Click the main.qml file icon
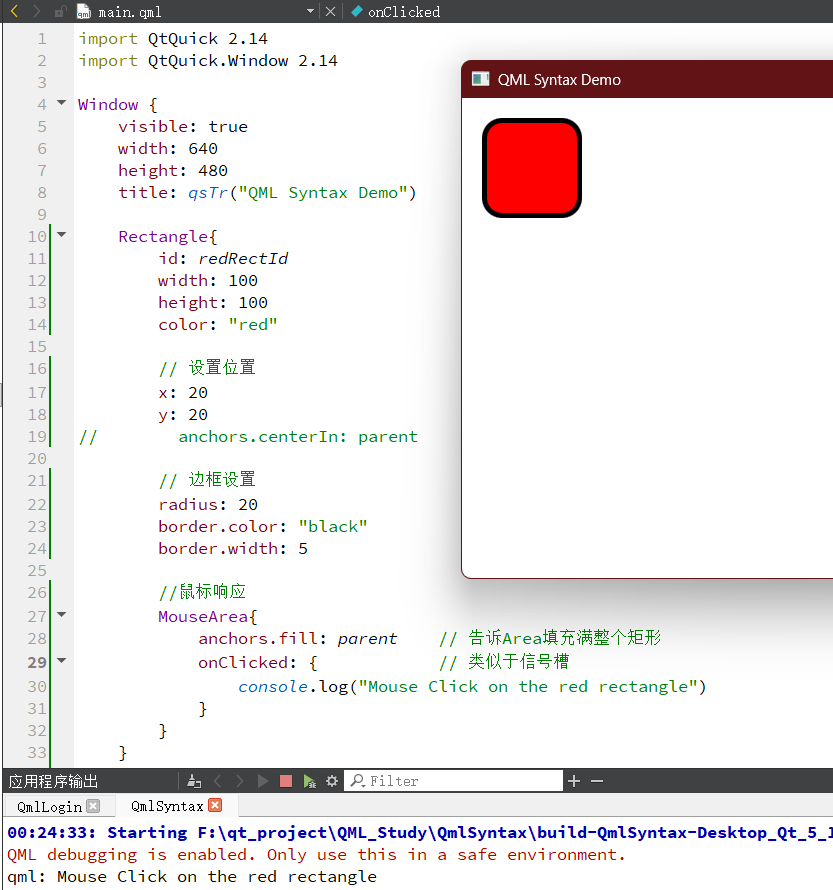Screen dimensions: 833x890 [84, 11]
